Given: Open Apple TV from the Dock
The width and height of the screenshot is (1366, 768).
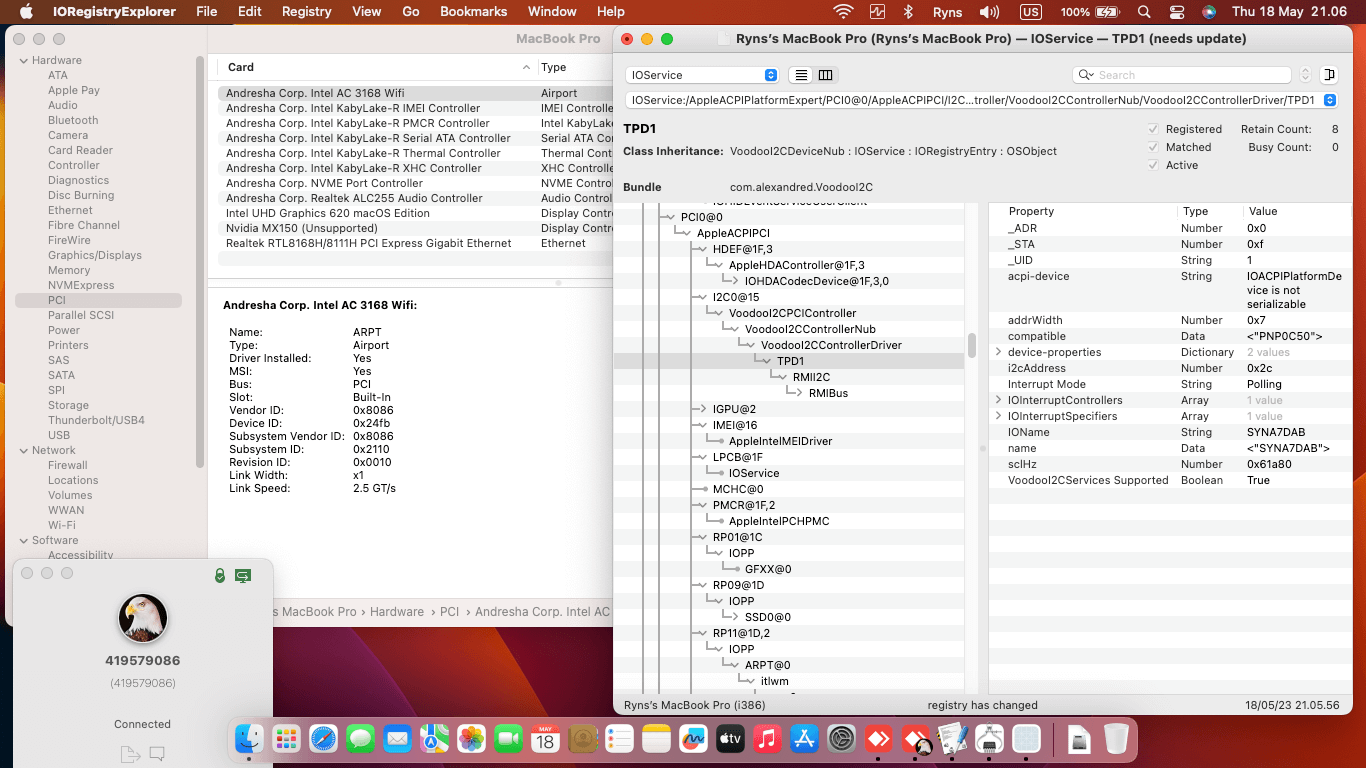Looking at the screenshot, I should (x=730, y=739).
